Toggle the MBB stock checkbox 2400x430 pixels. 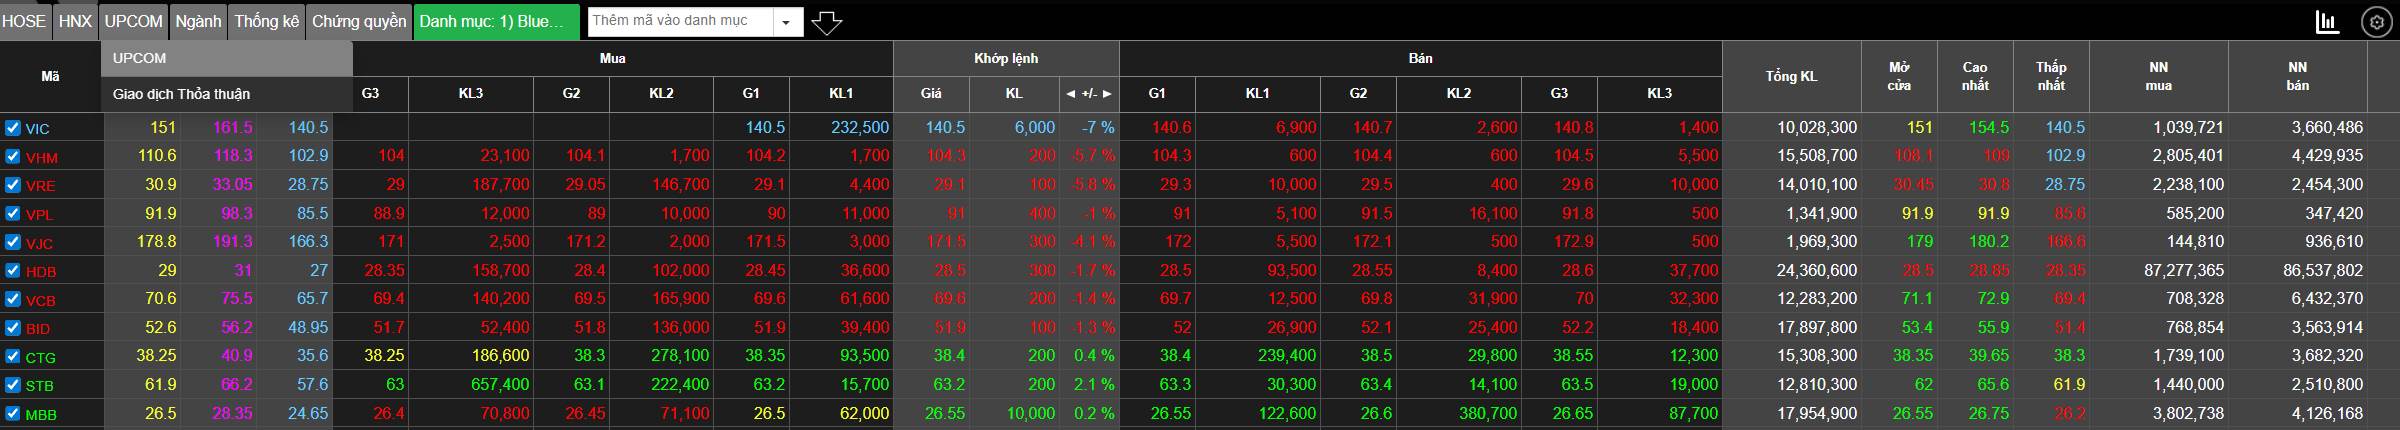(x=12, y=413)
